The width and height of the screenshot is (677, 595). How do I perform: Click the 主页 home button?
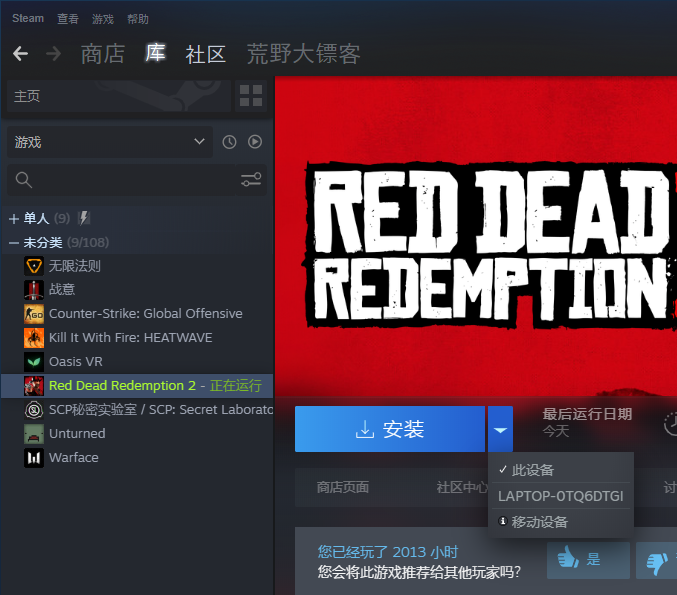[119, 95]
